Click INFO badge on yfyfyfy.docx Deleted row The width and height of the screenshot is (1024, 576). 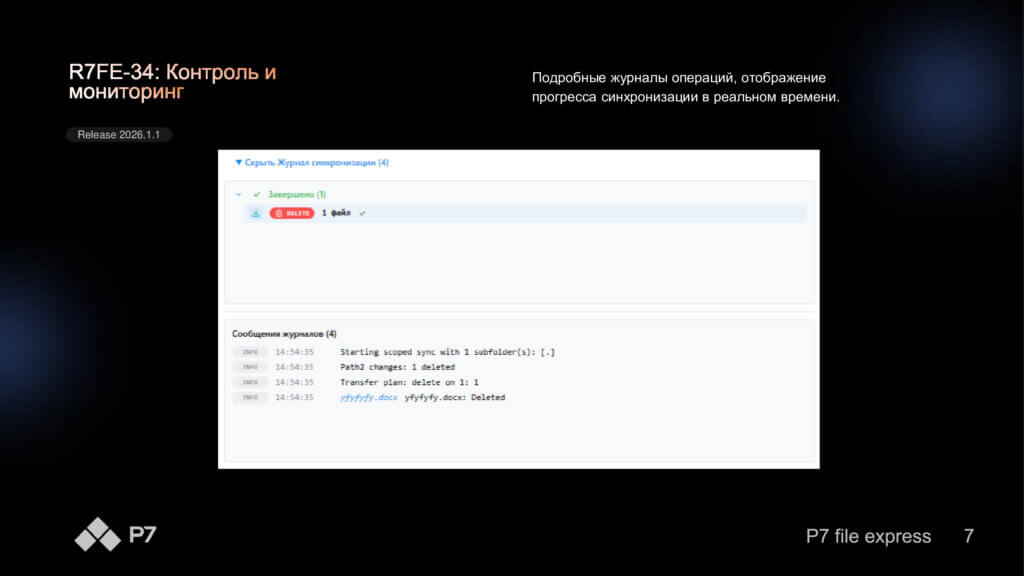pos(250,397)
